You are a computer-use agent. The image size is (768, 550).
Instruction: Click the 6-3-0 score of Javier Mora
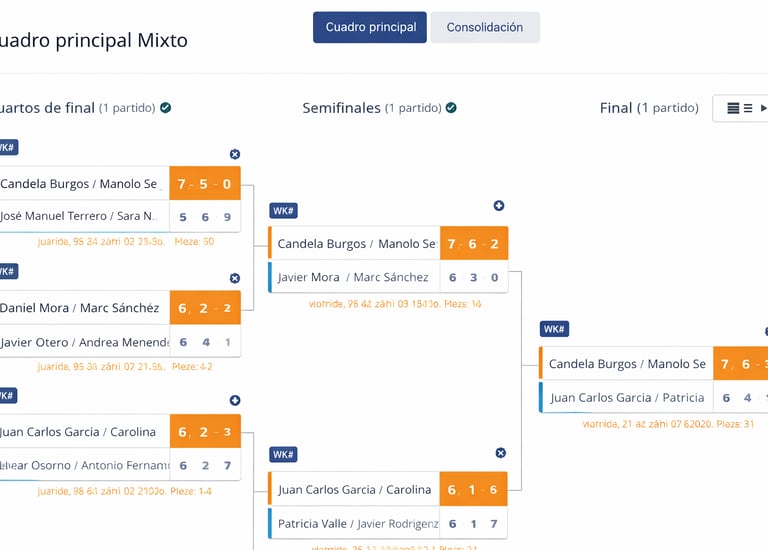point(473,277)
